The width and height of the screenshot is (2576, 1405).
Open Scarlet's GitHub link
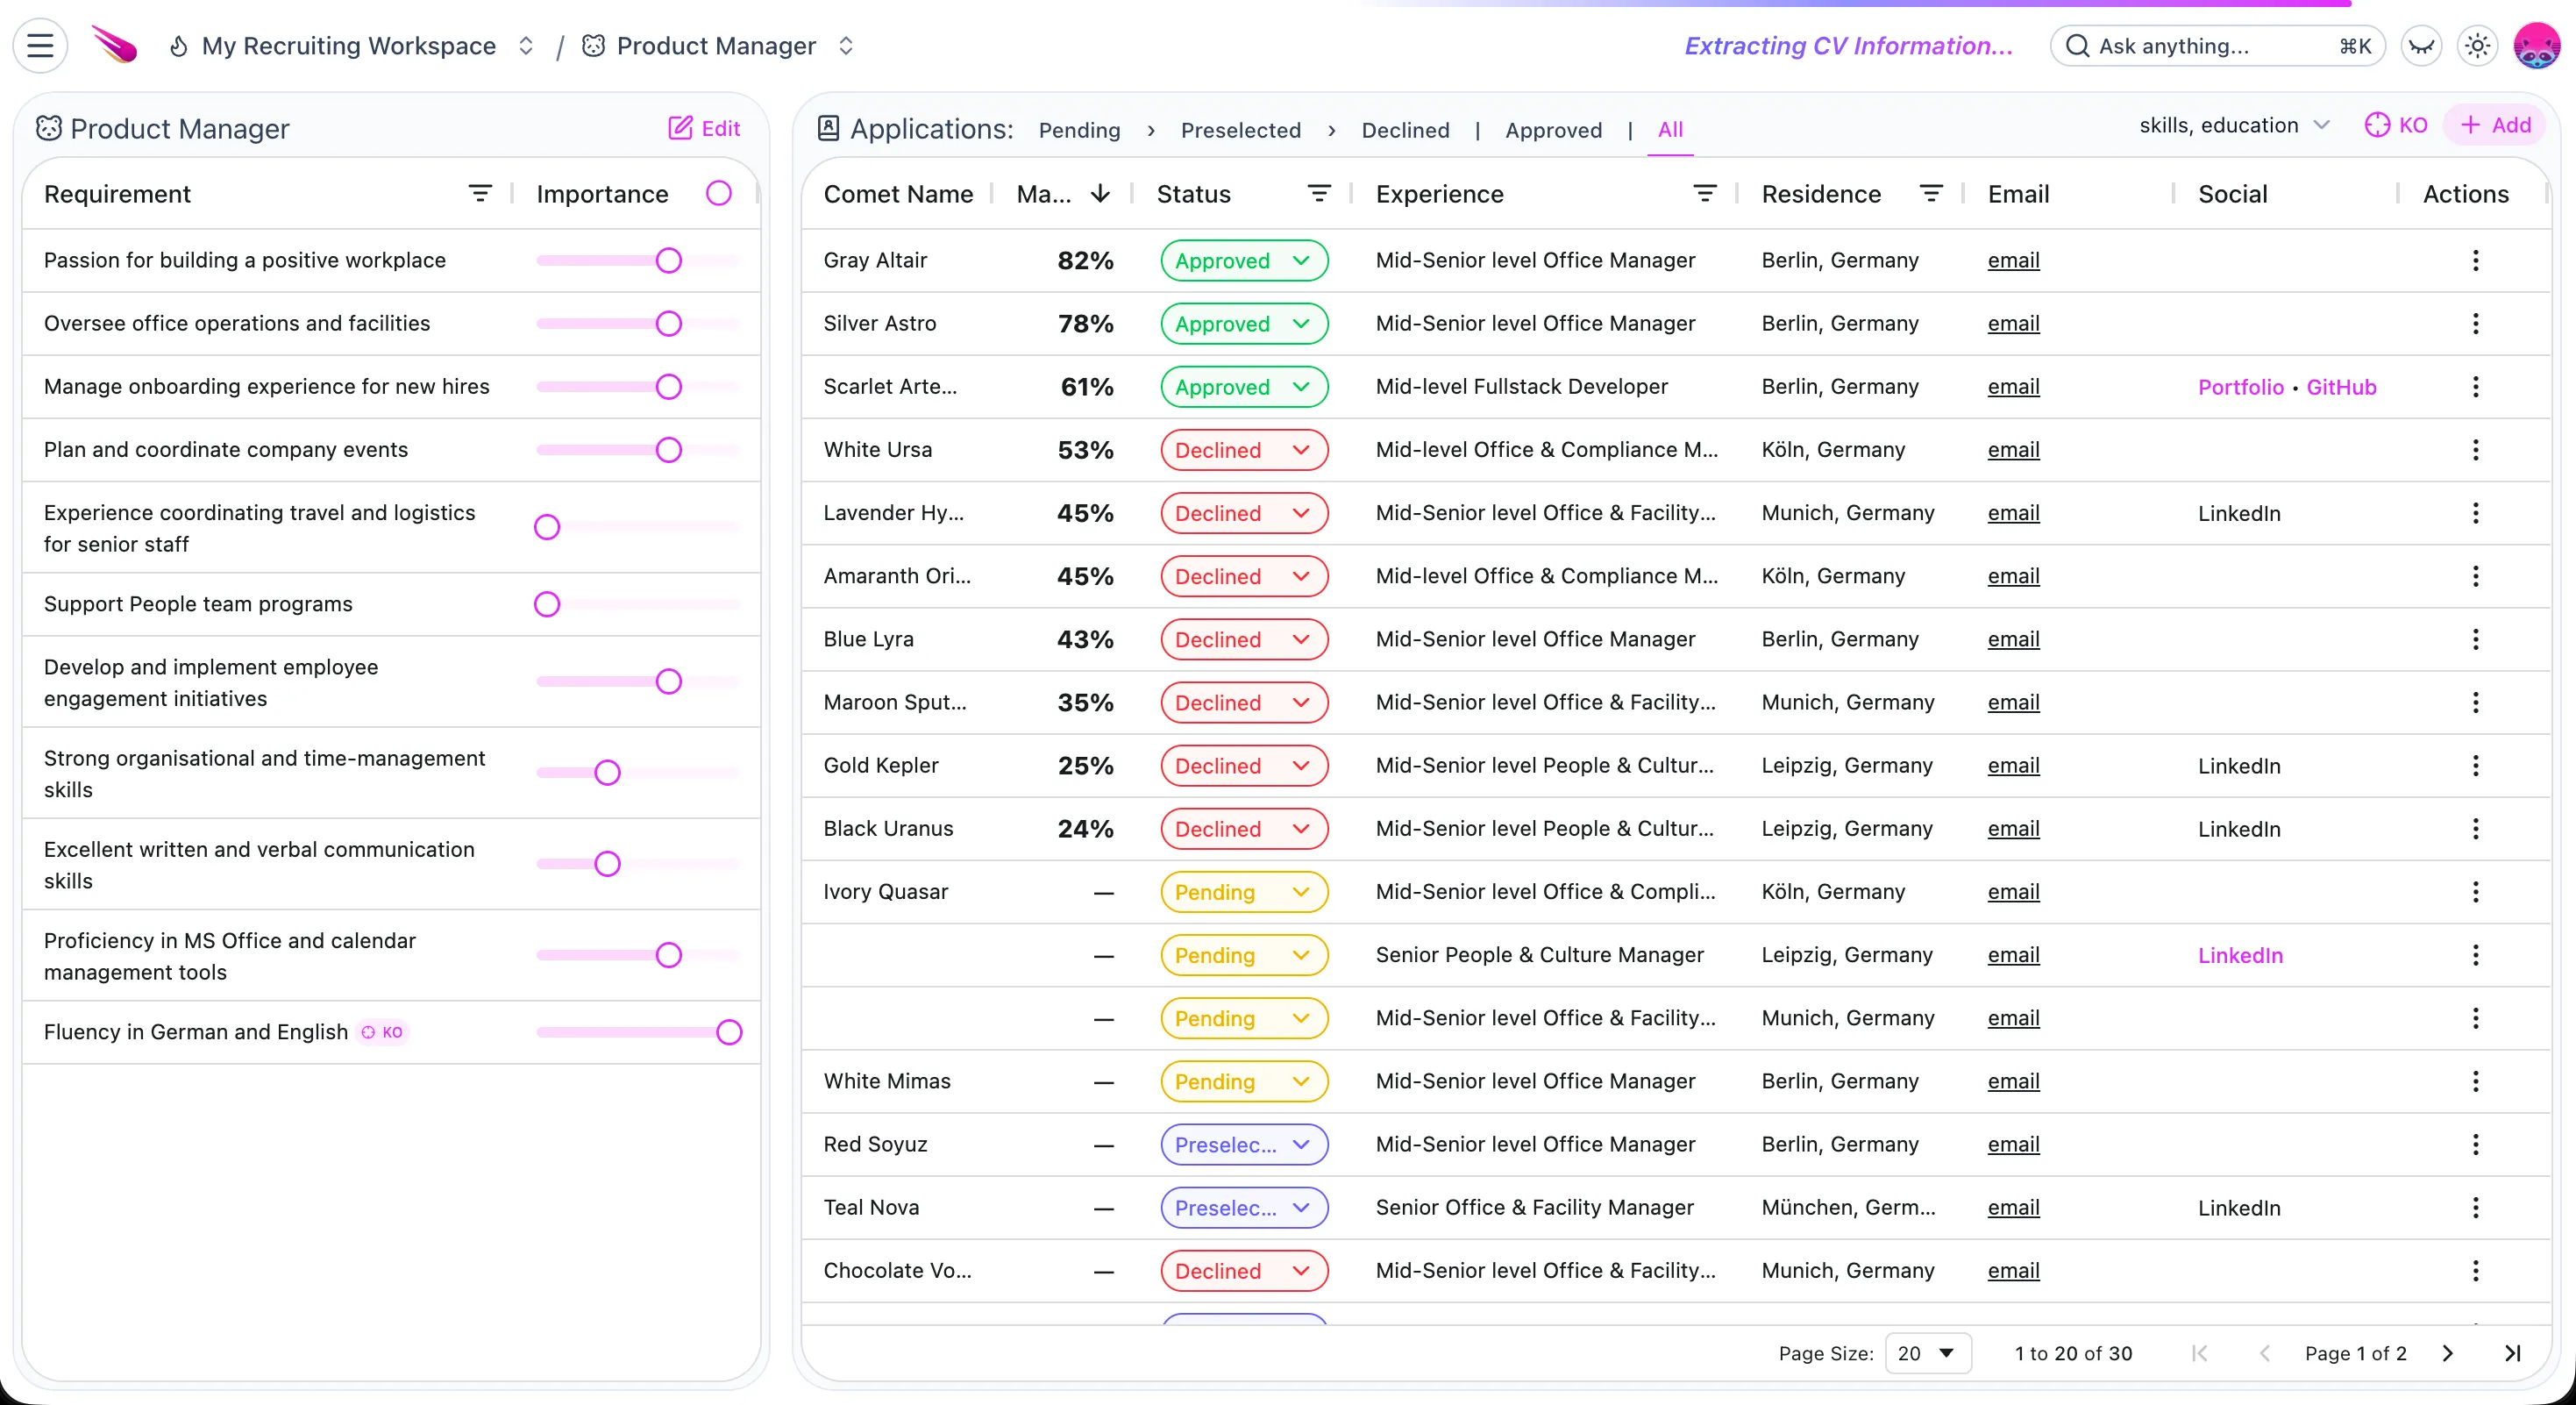[2341, 387]
